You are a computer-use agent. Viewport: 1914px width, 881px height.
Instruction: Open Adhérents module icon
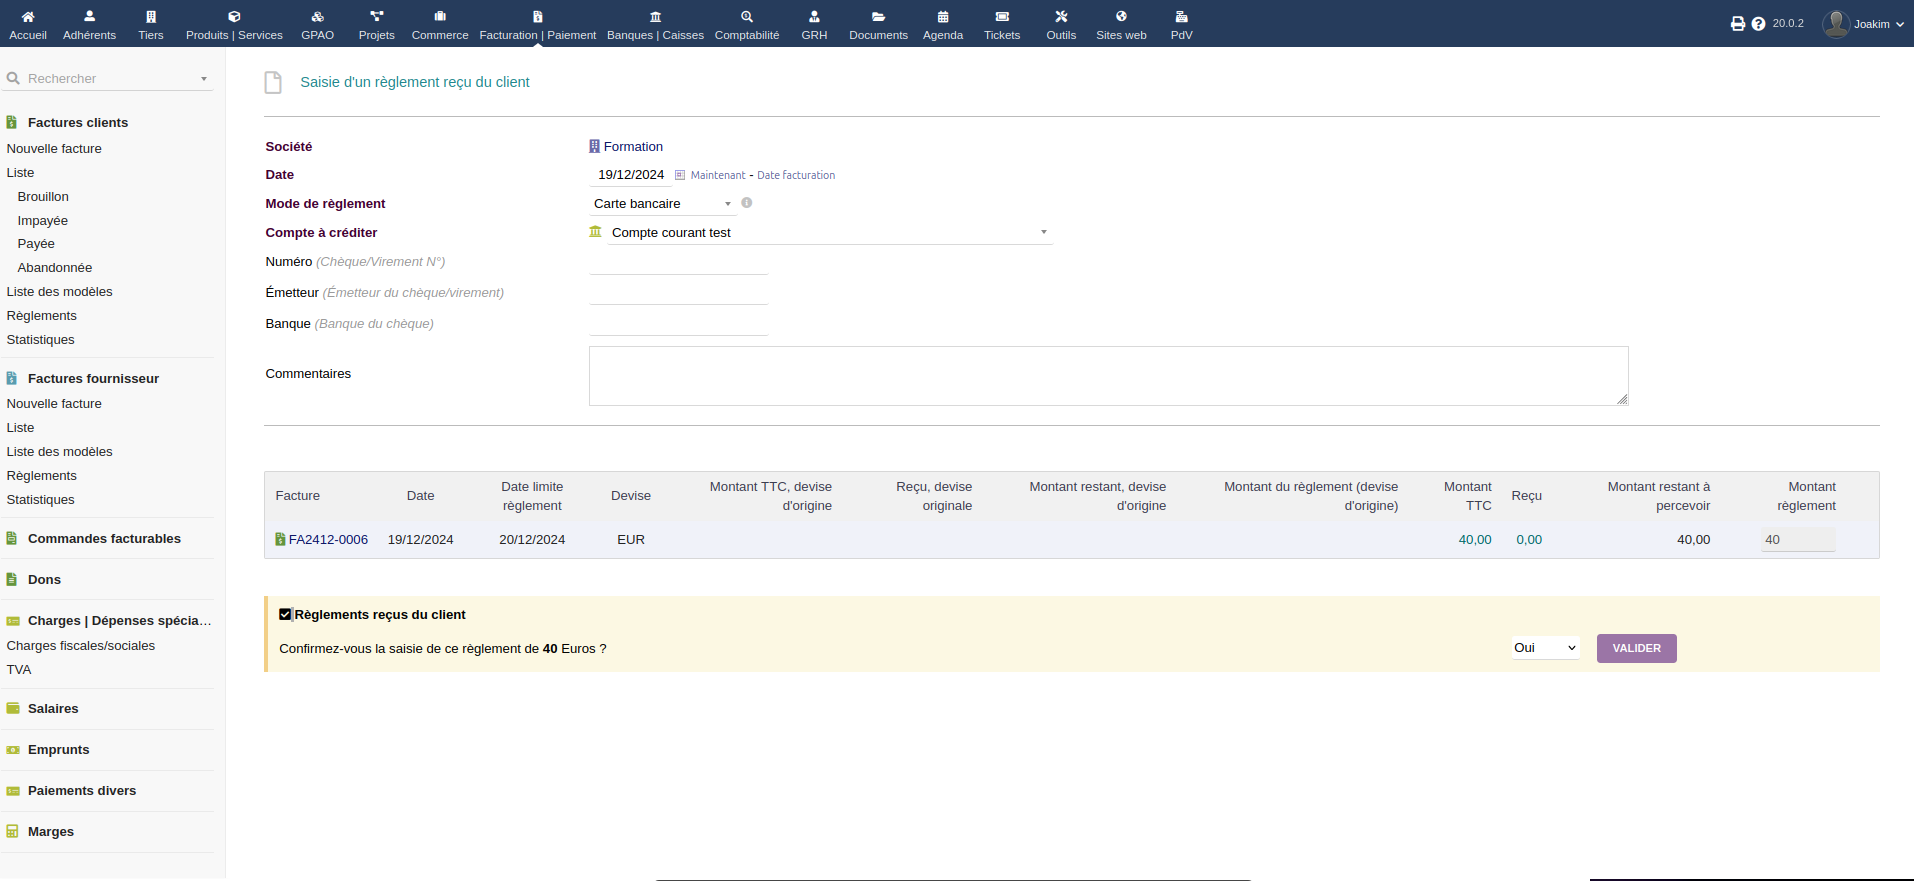[x=89, y=16]
